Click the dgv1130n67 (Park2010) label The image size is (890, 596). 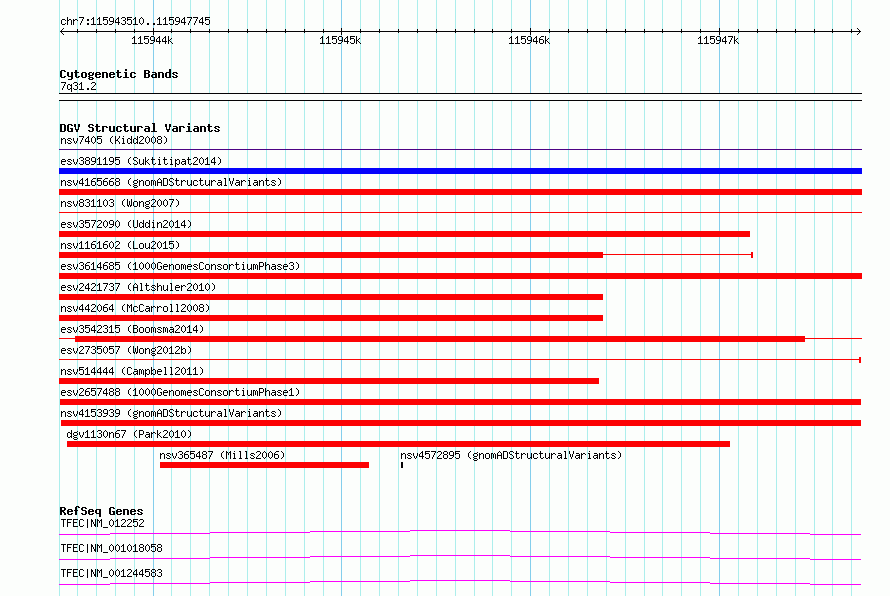129,434
